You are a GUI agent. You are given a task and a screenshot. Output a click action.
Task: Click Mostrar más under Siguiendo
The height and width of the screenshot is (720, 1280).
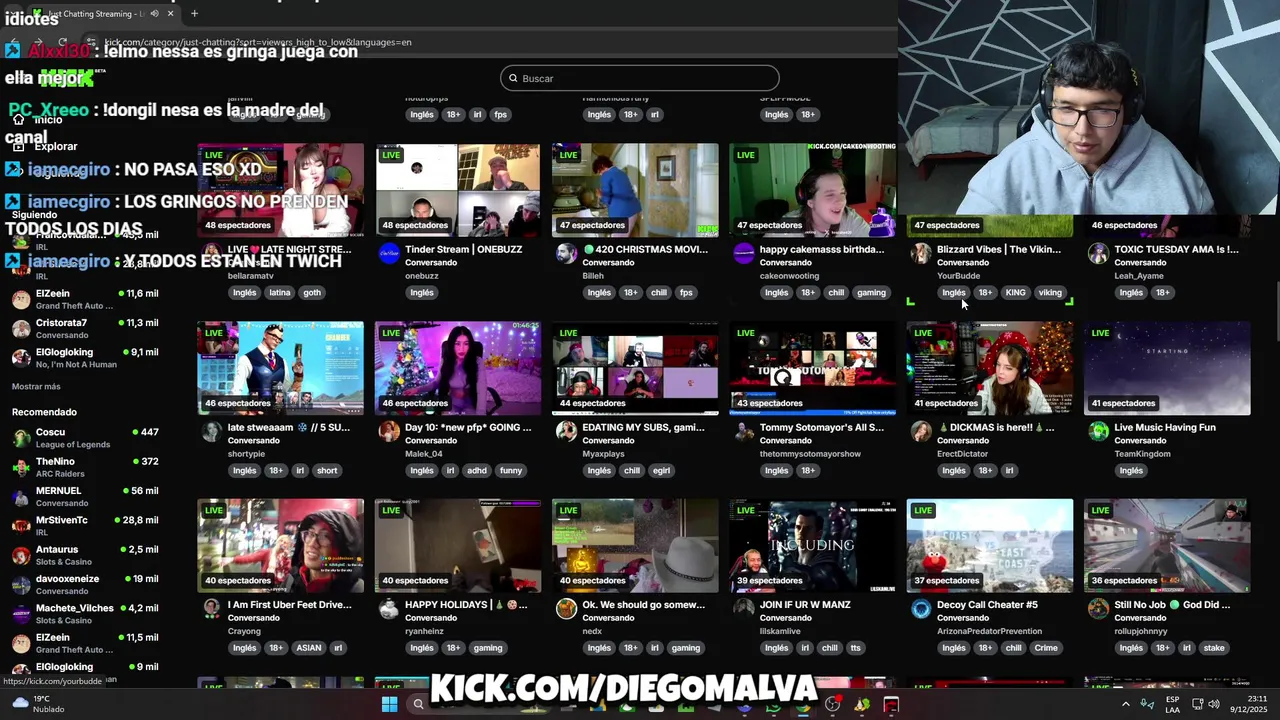(x=36, y=386)
